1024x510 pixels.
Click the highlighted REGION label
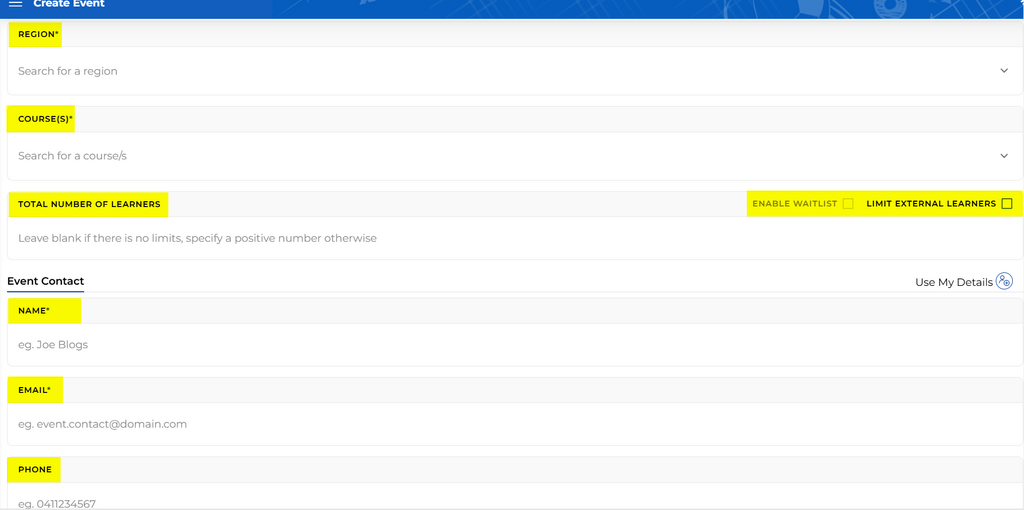pyautogui.click(x=37, y=35)
